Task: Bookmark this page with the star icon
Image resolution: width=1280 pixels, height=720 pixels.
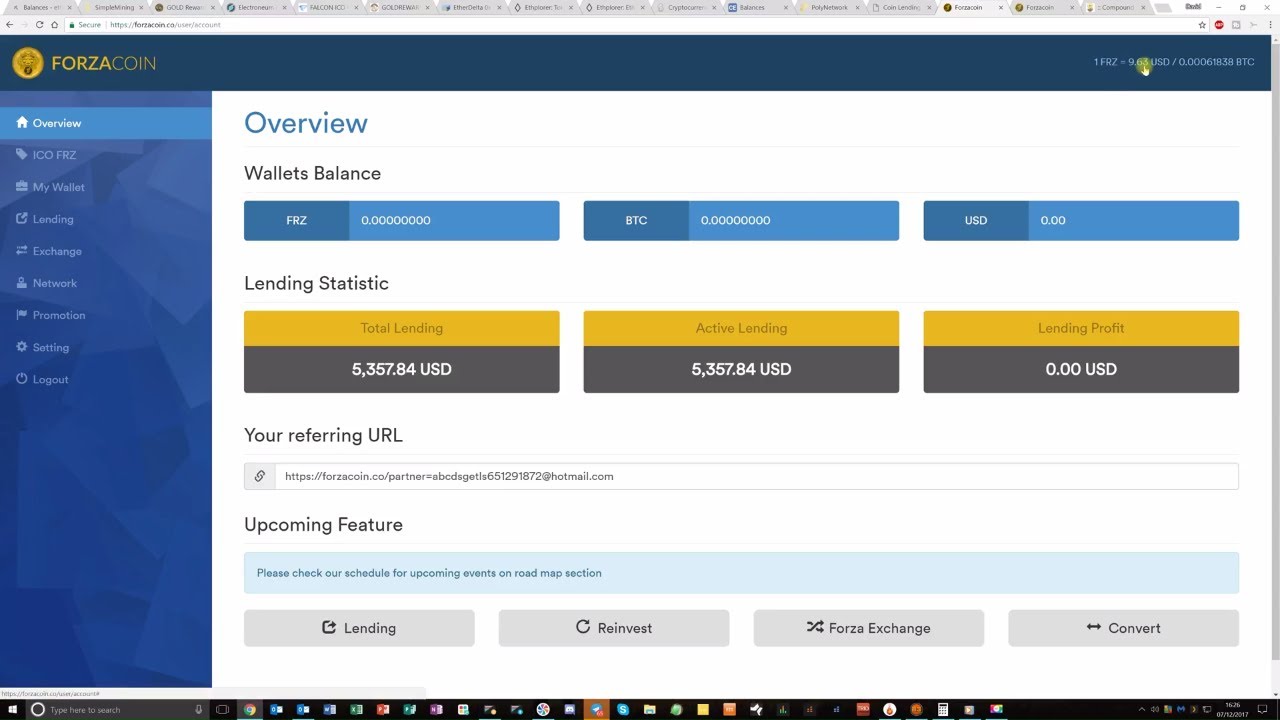Action: point(1202,24)
